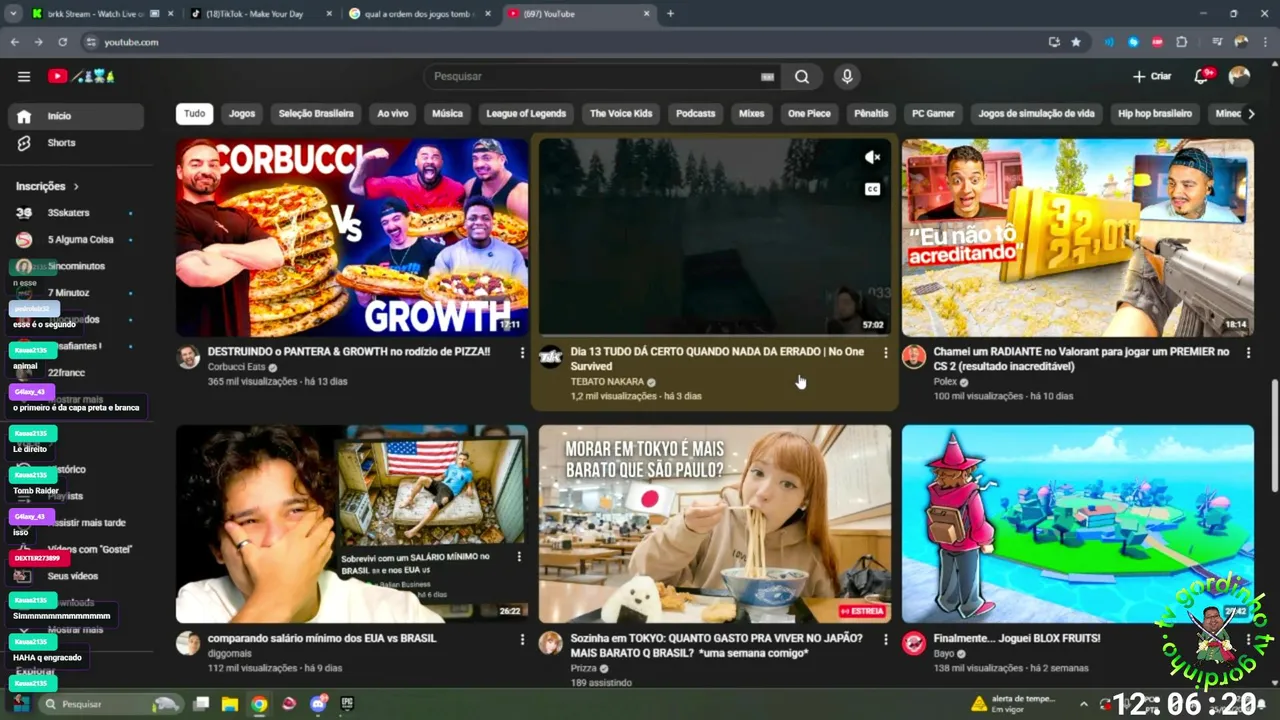Select the One Piece chip
Screen dimensions: 1280x720
(809, 113)
